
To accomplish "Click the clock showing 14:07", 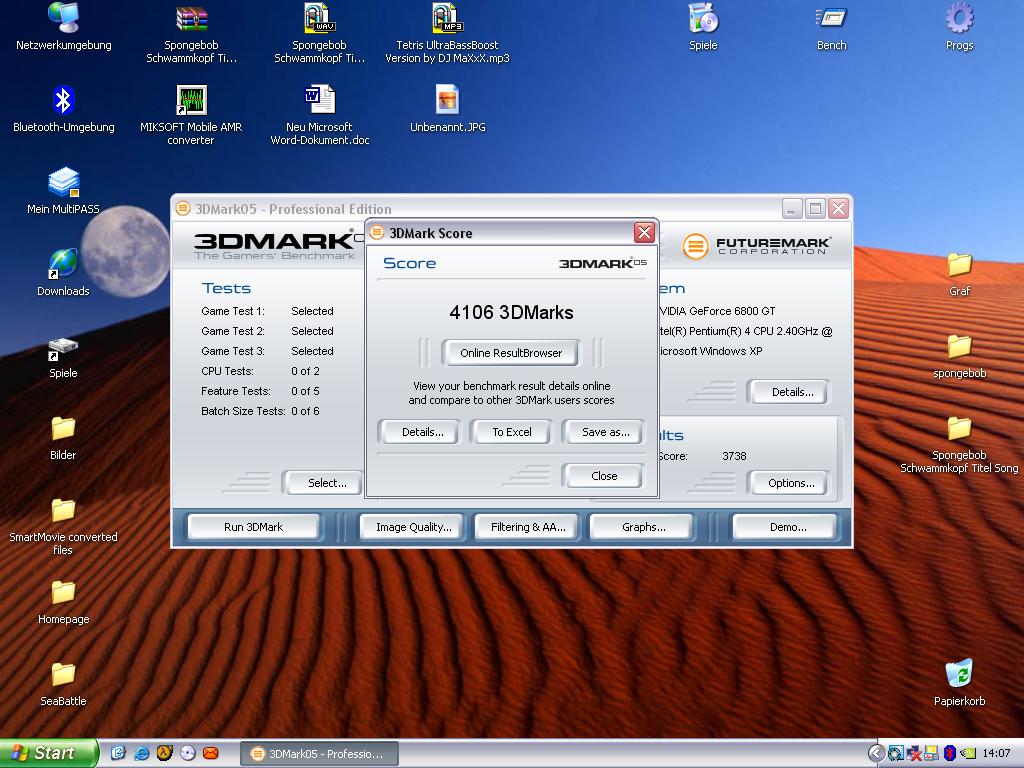I will pyautogui.click(x=997, y=753).
